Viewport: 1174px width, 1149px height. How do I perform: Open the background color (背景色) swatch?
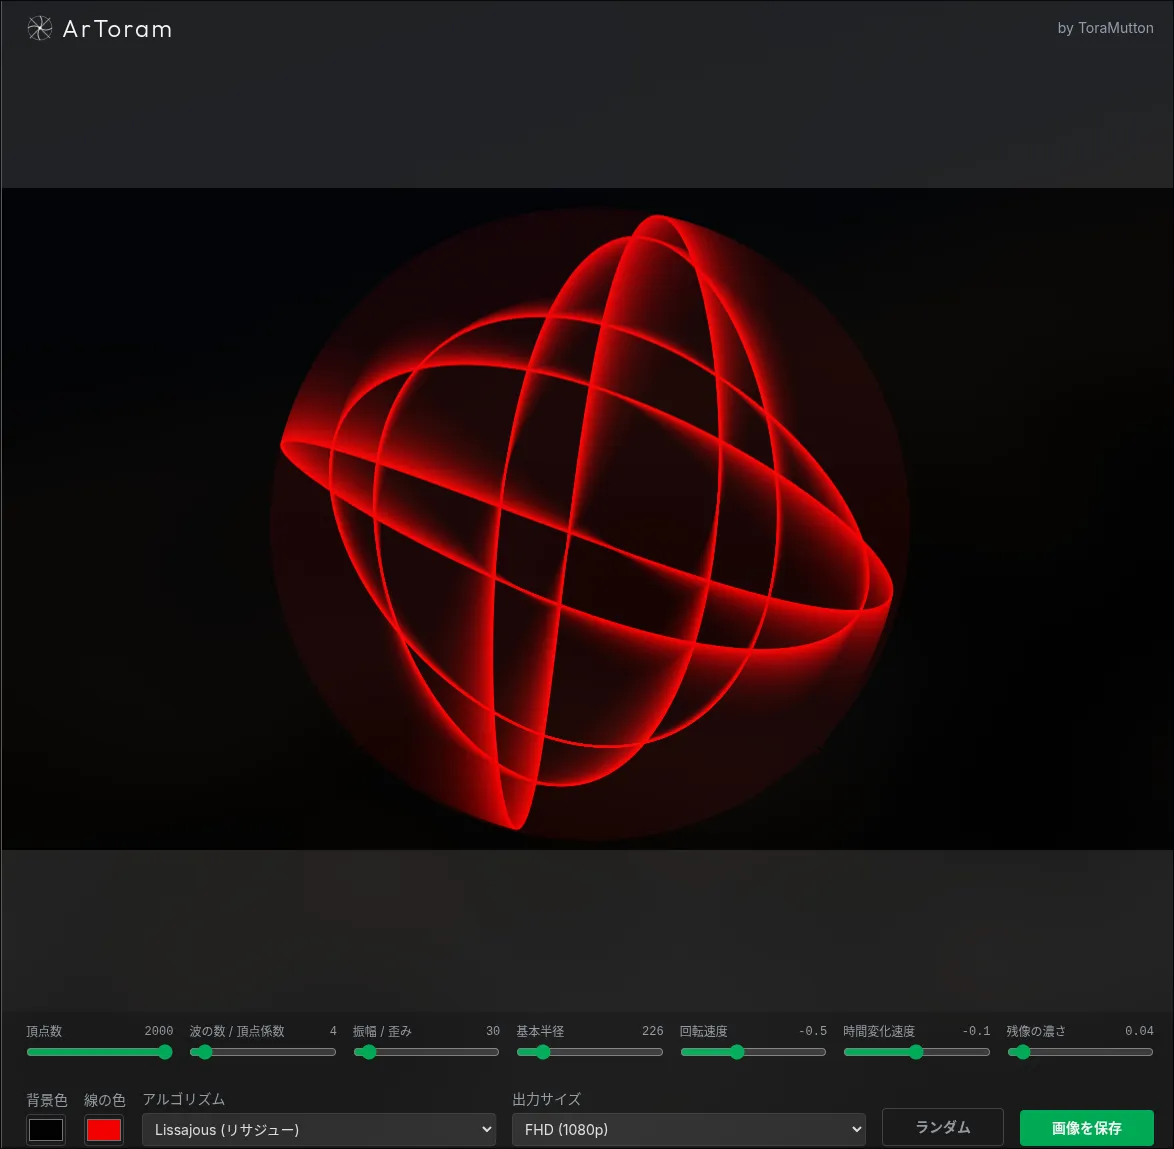click(x=46, y=1130)
